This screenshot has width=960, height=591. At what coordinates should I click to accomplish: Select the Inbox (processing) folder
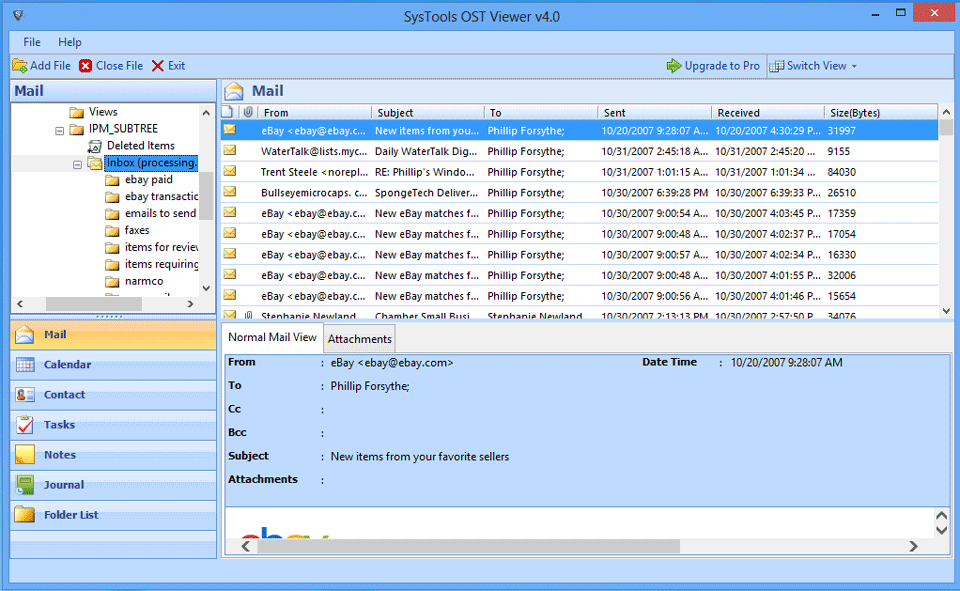pos(151,163)
